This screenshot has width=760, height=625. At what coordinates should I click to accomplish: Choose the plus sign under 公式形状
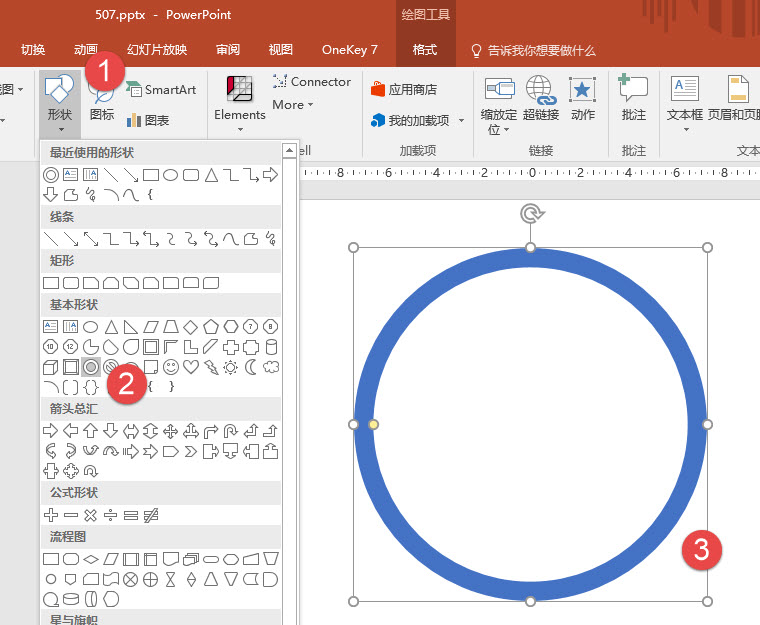click(x=50, y=515)
